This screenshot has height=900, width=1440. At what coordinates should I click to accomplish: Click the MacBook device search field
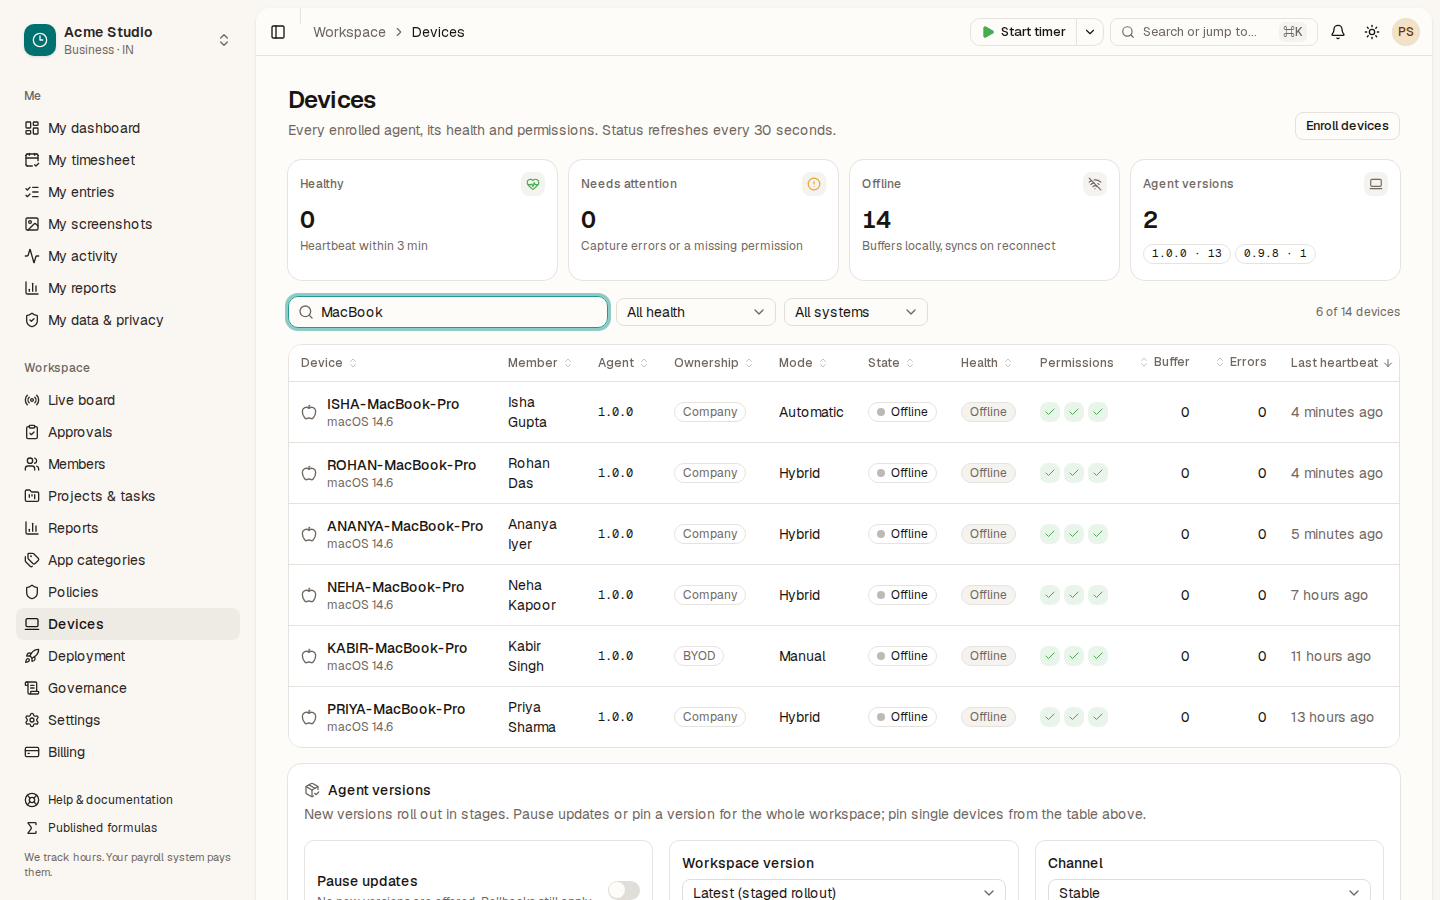pyautogui.click(x=448, y=312)
